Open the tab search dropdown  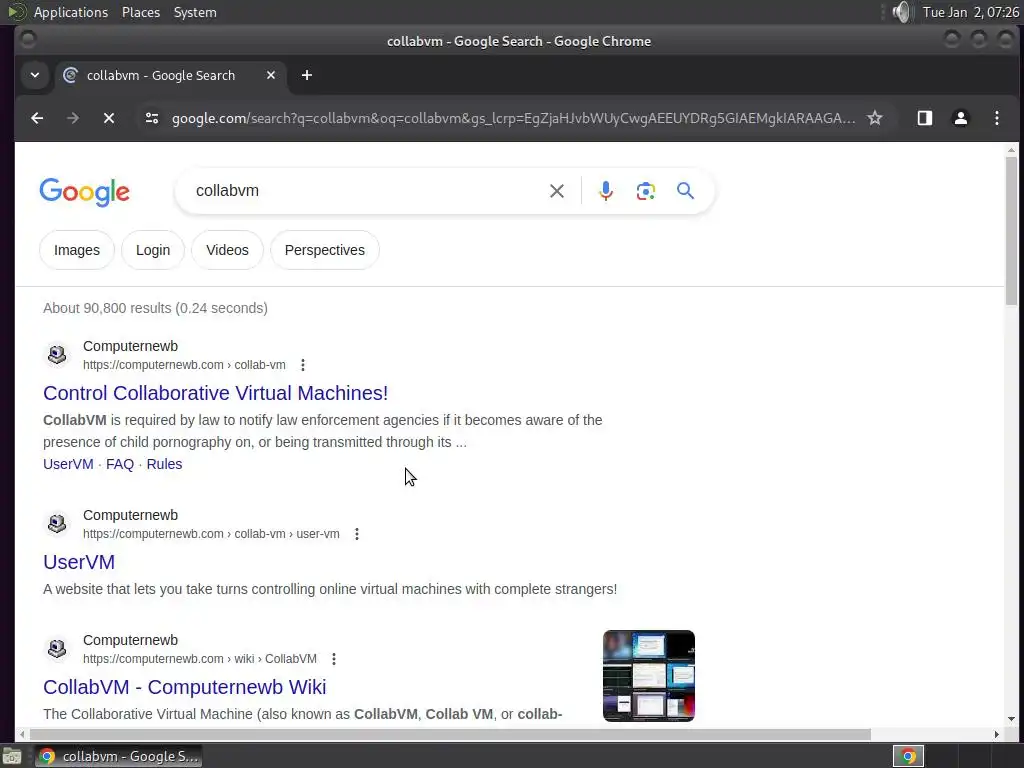pyautogui.click(x=35, y=75)
